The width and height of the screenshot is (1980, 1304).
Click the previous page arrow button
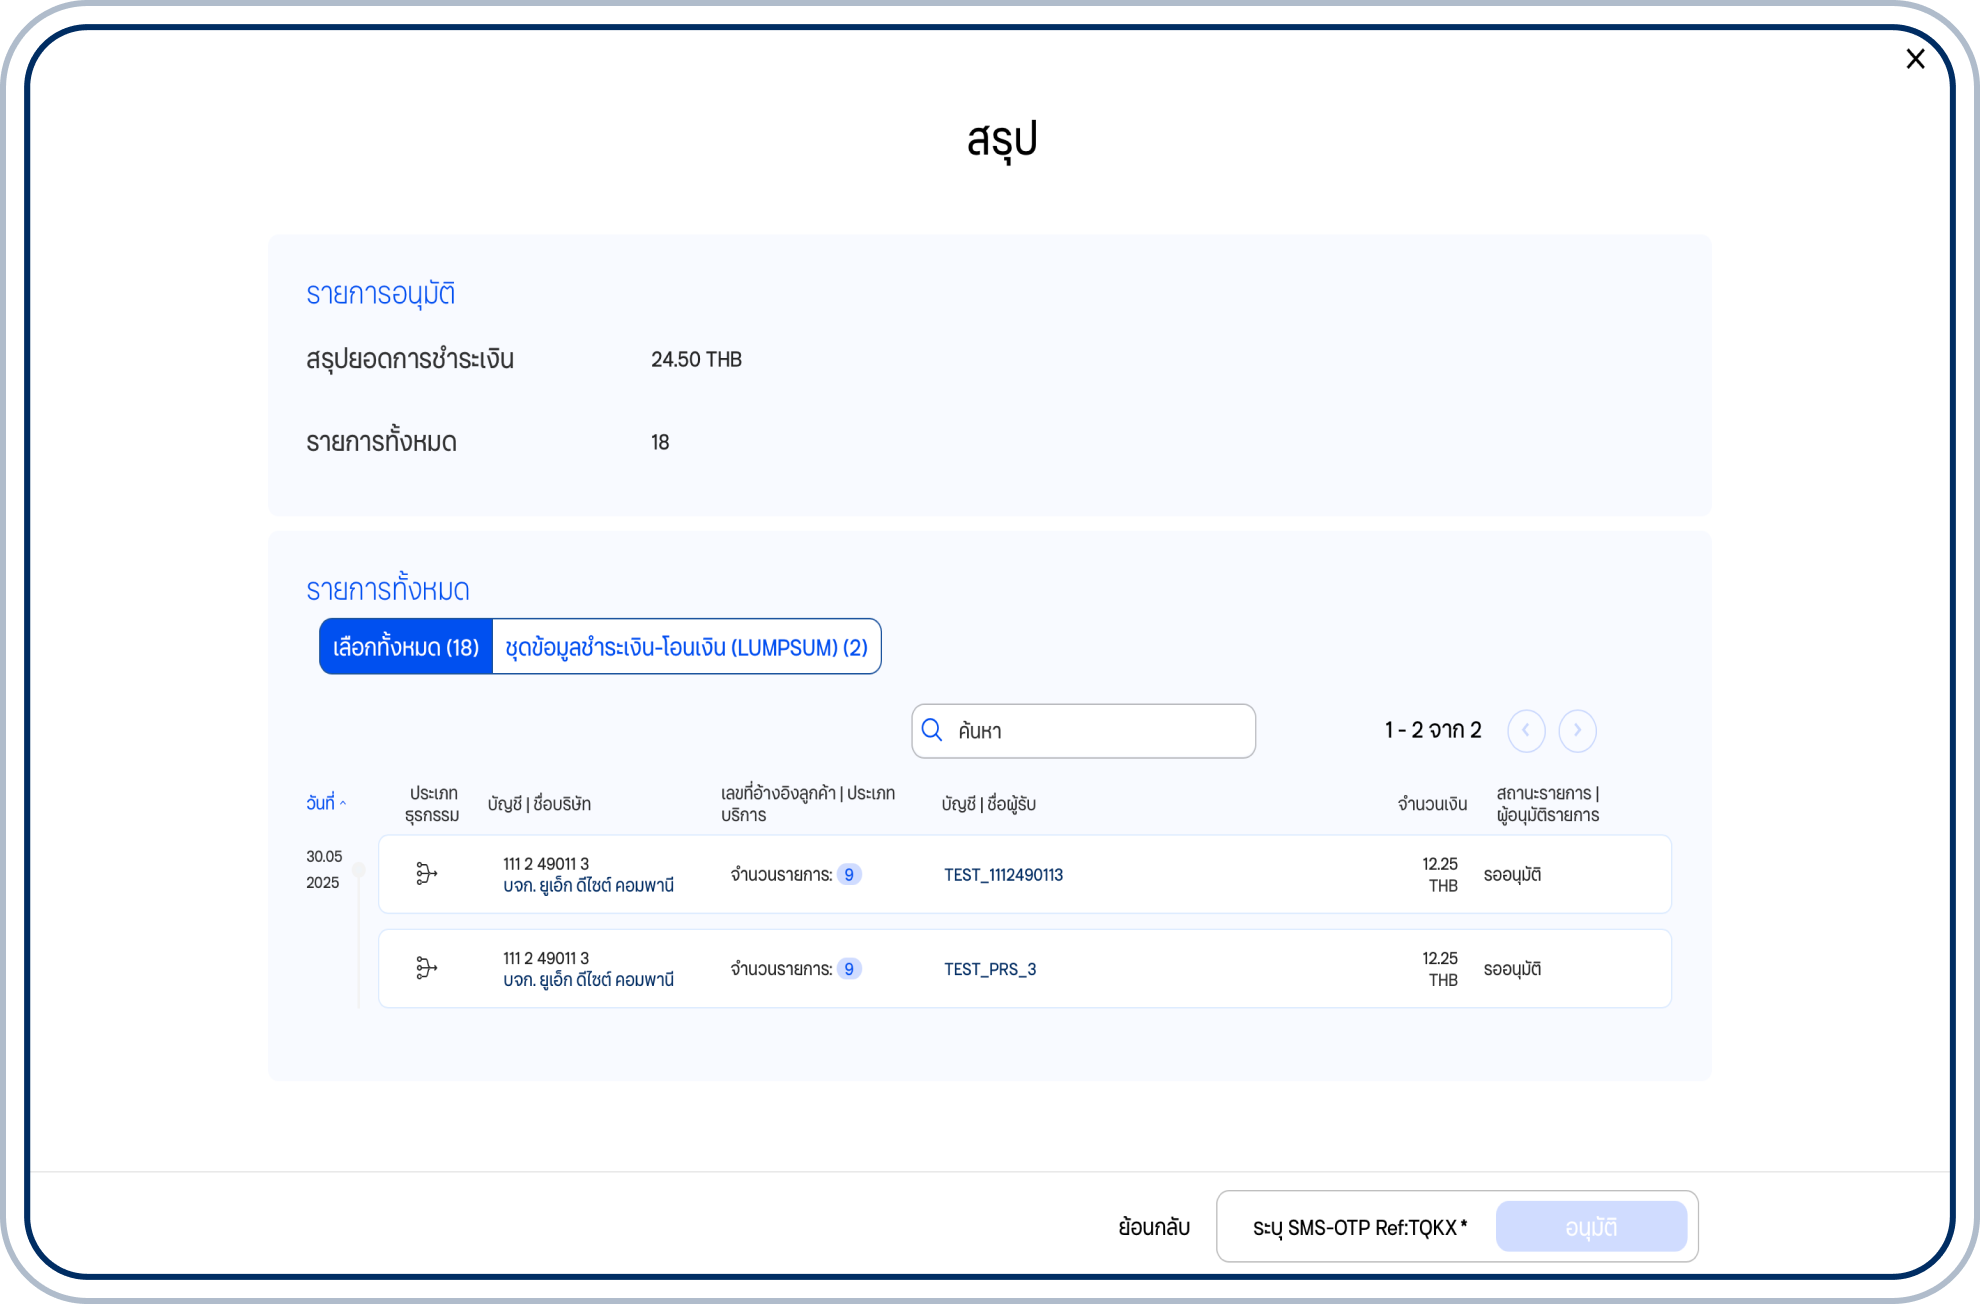tap(1526, 730)
